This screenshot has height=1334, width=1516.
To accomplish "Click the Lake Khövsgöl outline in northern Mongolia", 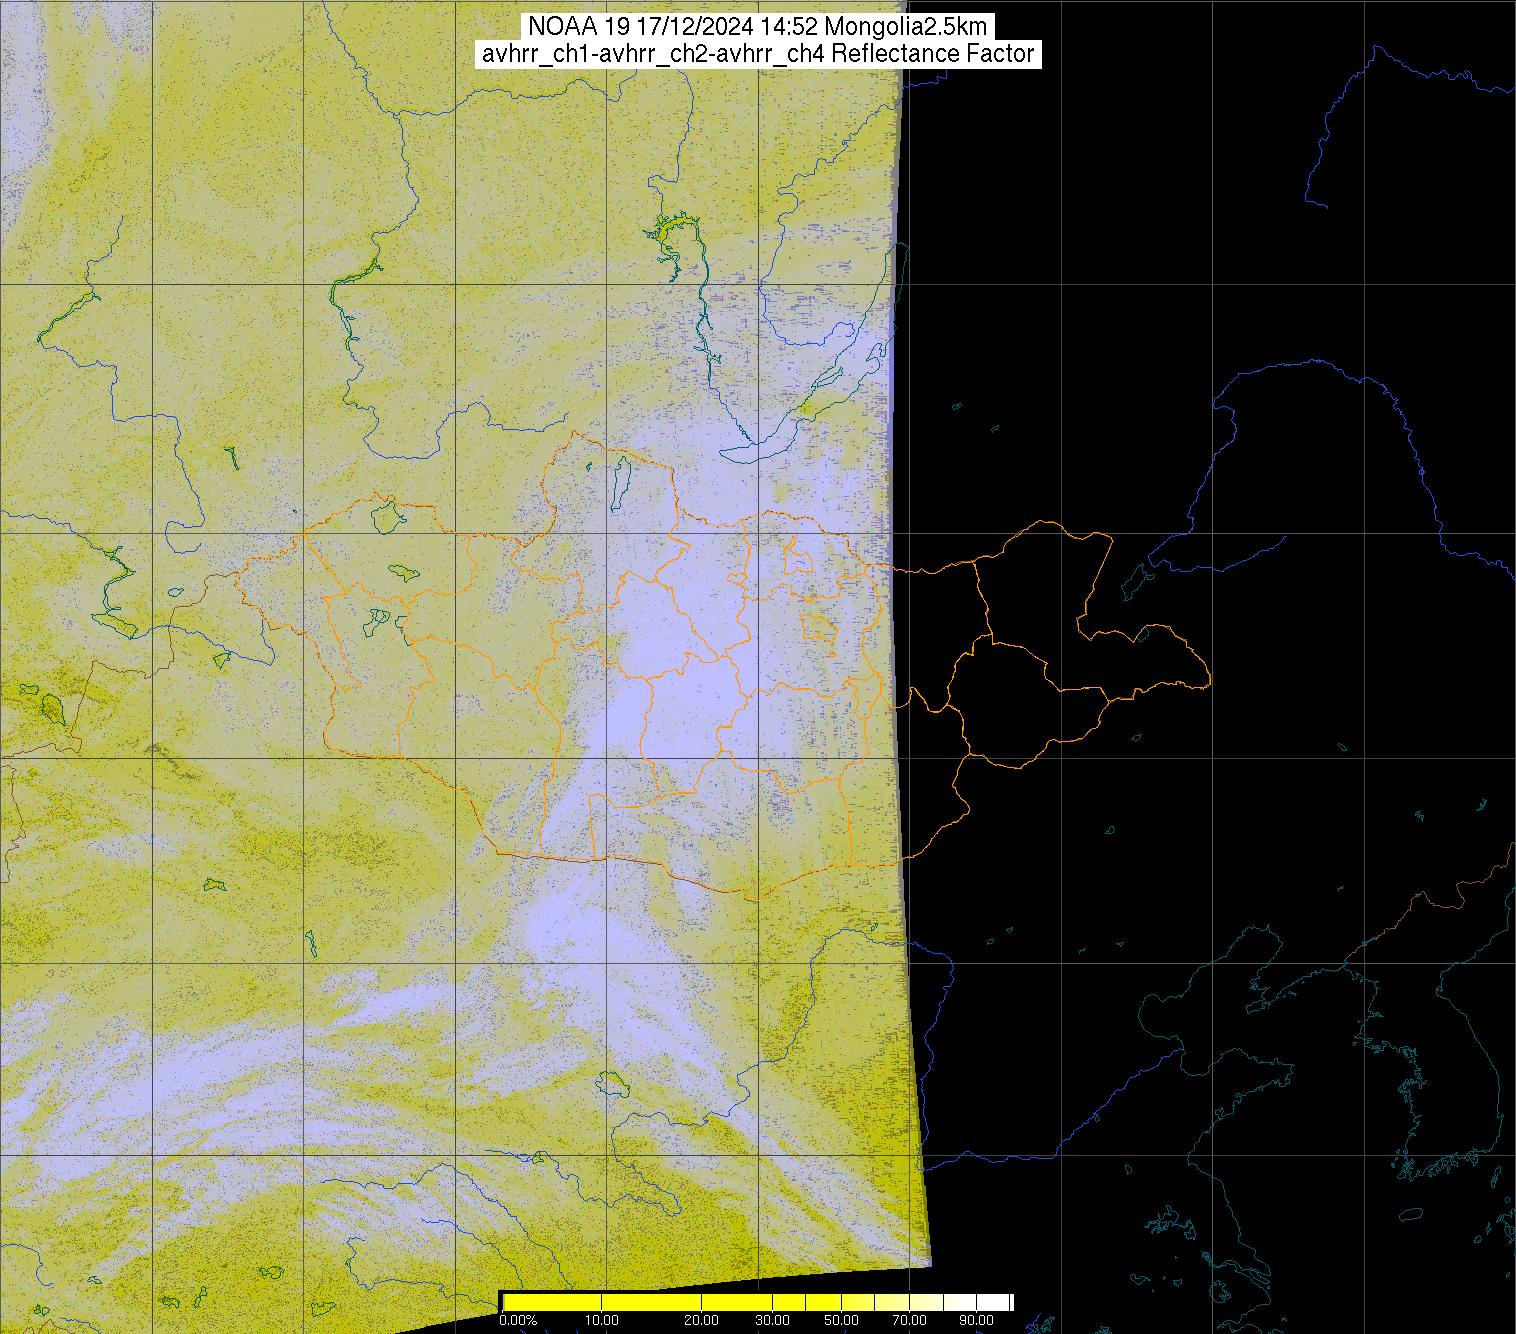I will [620, 482].
